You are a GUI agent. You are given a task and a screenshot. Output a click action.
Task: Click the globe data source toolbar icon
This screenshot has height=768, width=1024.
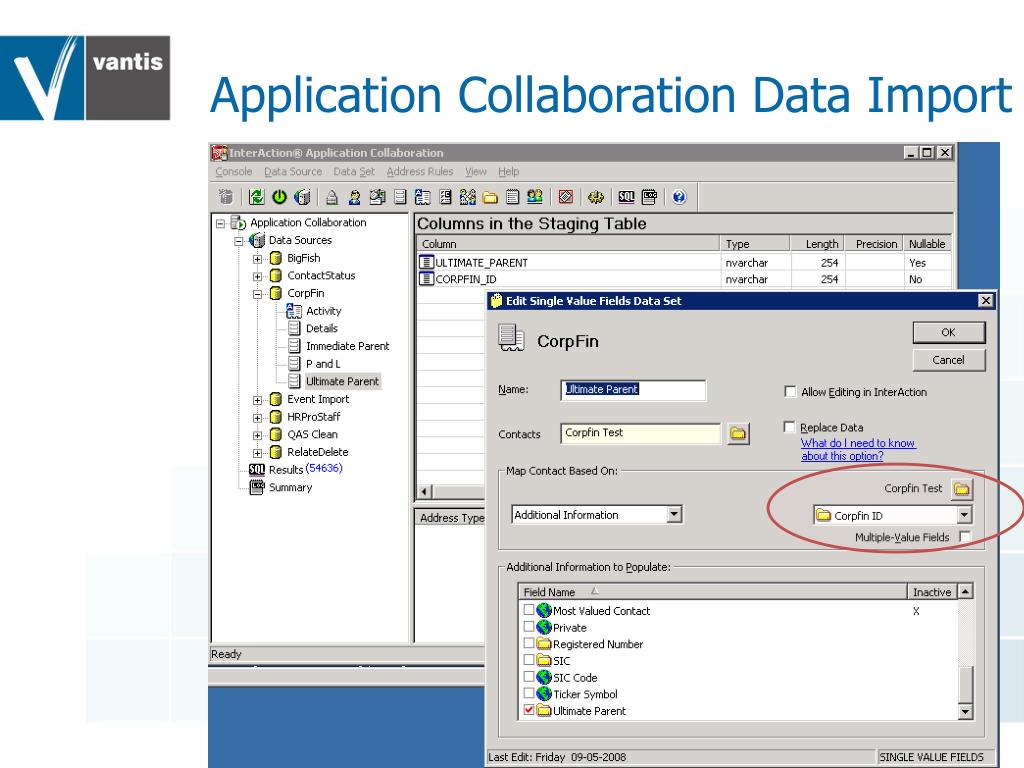(302, 197)
